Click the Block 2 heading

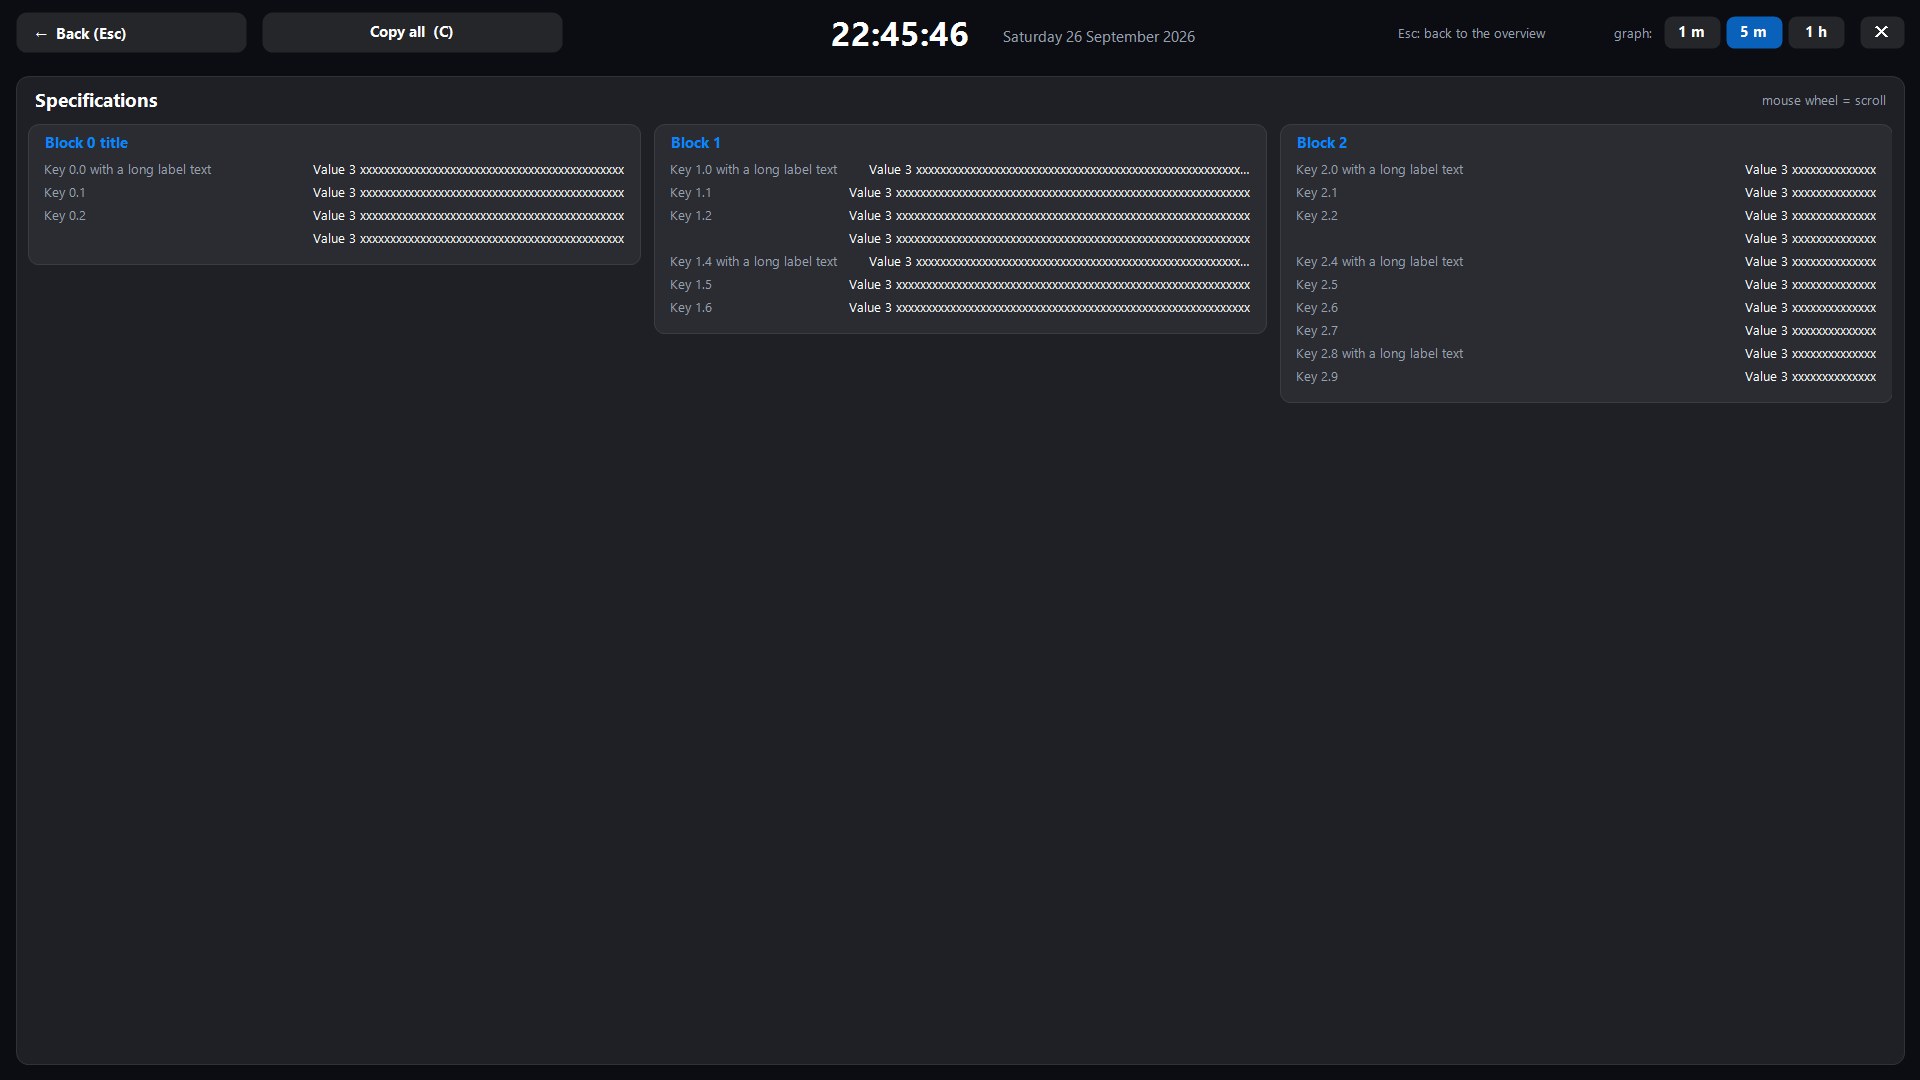coord(1321,143)
